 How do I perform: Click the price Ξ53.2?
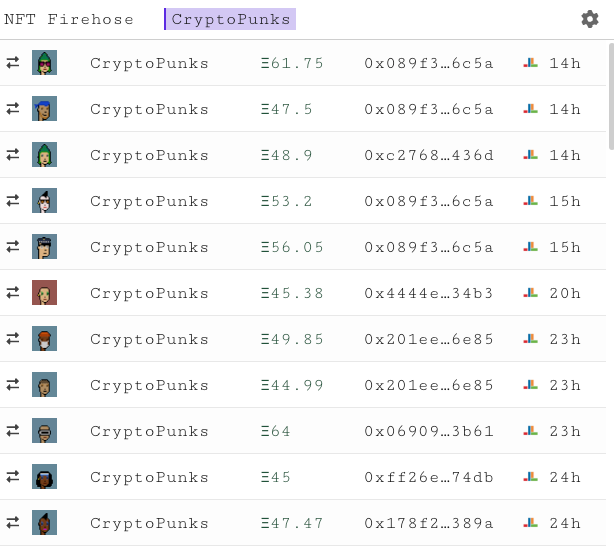287,201
